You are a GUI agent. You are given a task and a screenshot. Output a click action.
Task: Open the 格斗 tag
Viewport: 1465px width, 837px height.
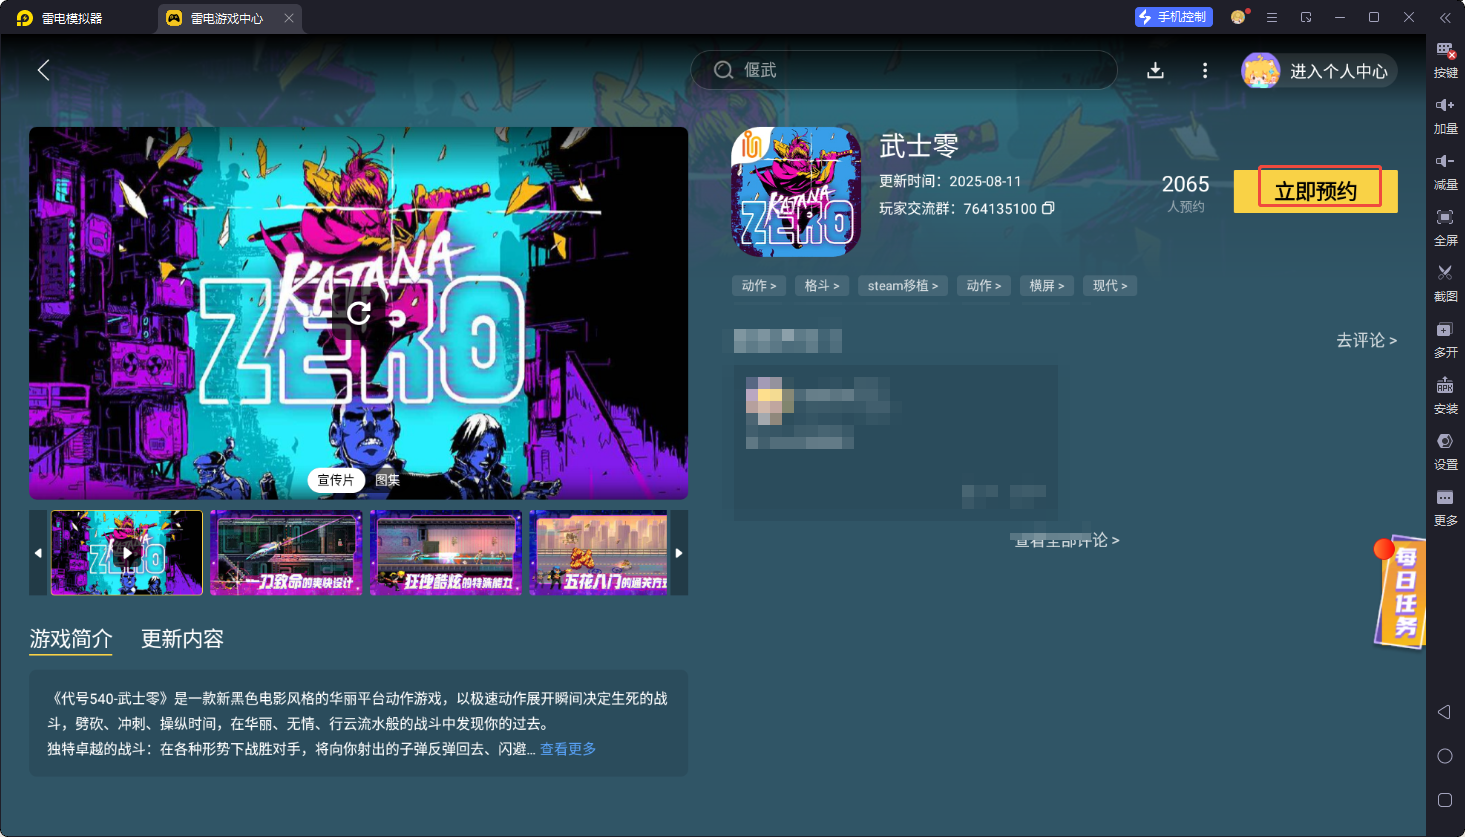pyautogui.click(x=822, y=286)
